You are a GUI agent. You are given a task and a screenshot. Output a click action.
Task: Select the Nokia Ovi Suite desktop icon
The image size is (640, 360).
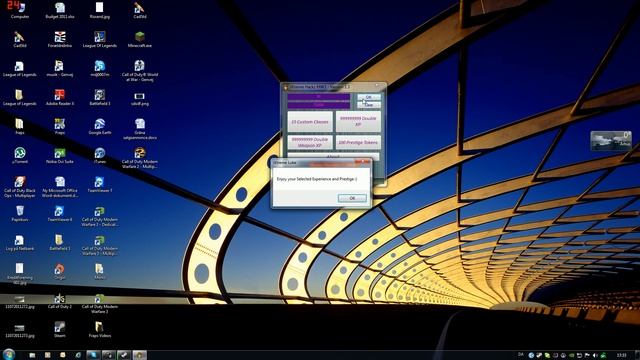click(60, 156)
